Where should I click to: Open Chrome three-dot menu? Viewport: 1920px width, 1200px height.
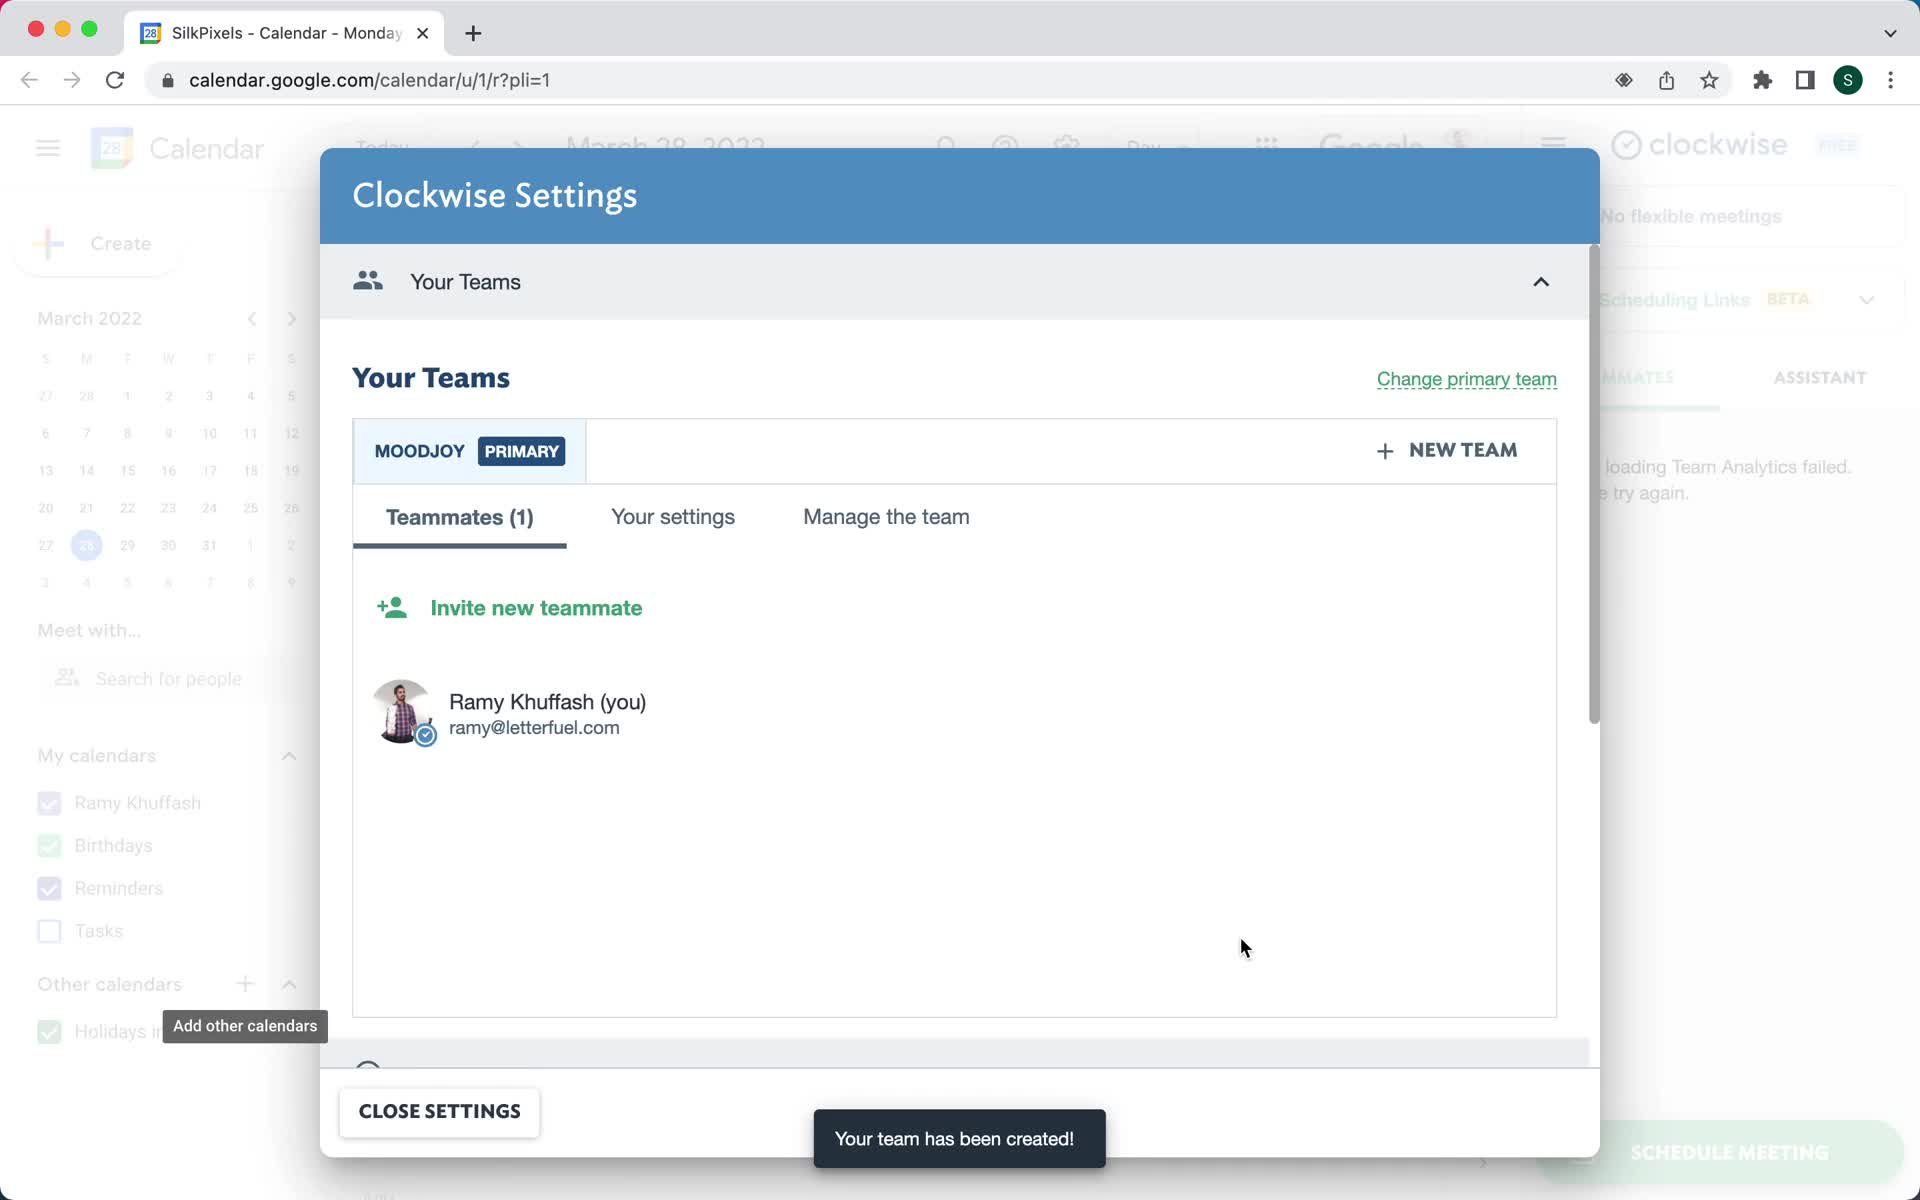pyautogui.click(x=1890, y=80)
